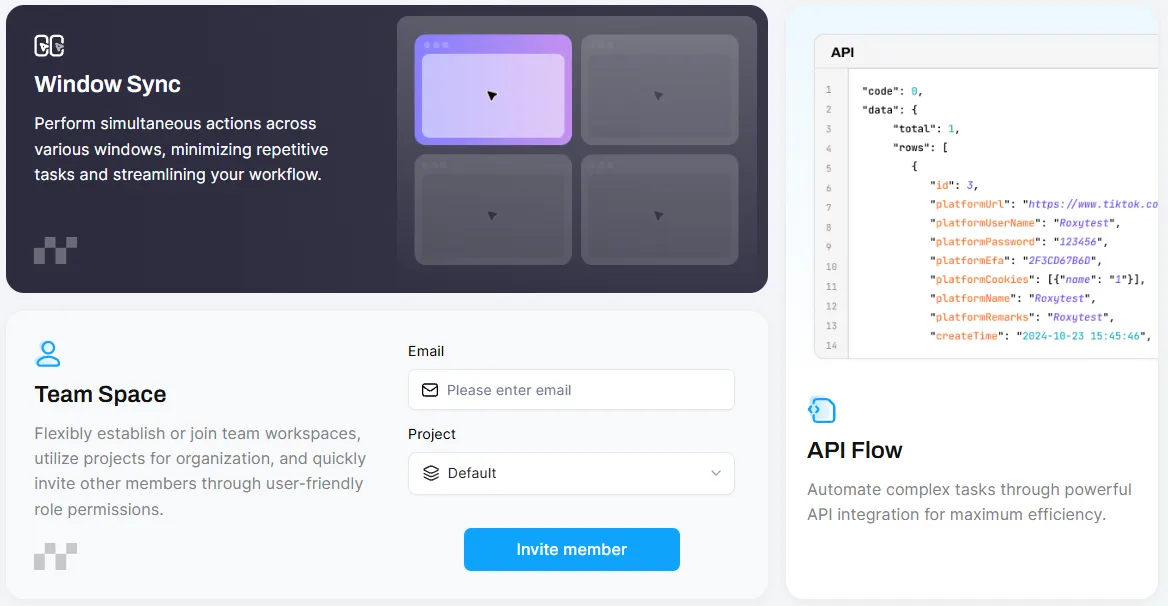Viewport: 1168px width, 606px height.
Task: Select the bottom-left gray window thumbnail
Action: click(493, 209)
